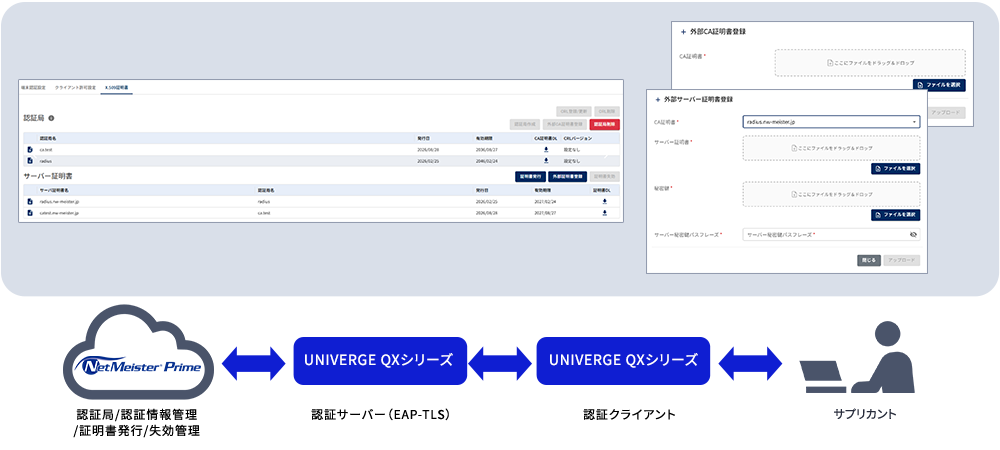Click the red 認証局削除 button

coord(605,124)
